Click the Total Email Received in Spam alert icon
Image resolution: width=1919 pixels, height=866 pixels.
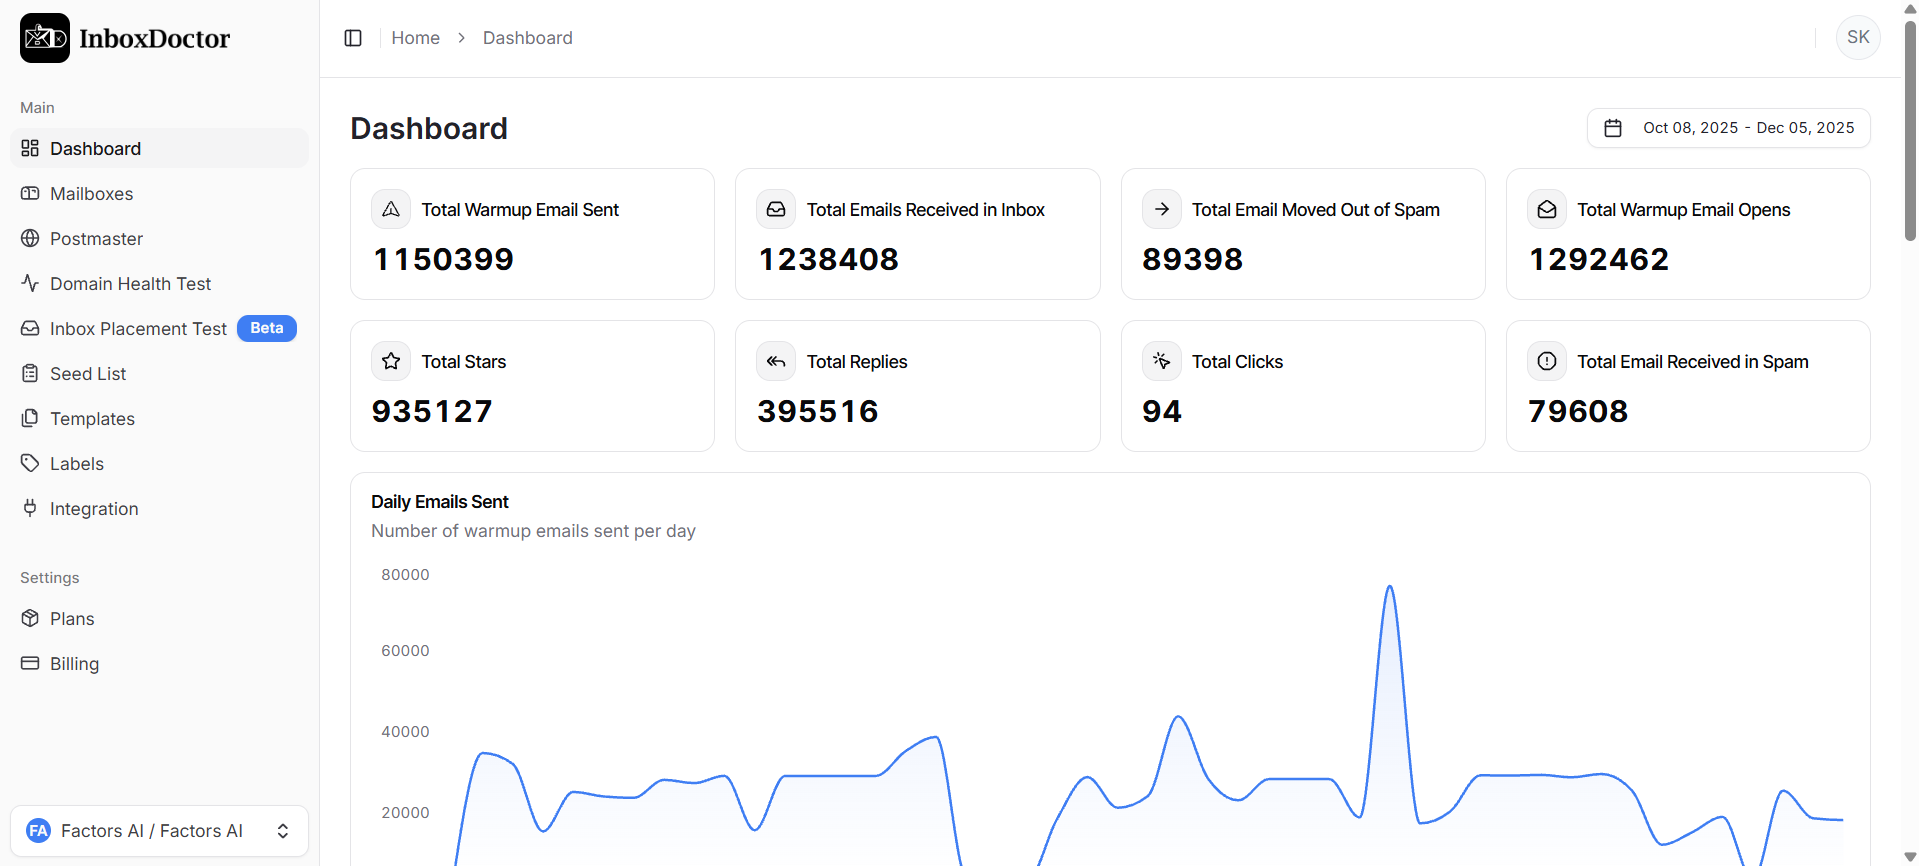[1547, 361]
